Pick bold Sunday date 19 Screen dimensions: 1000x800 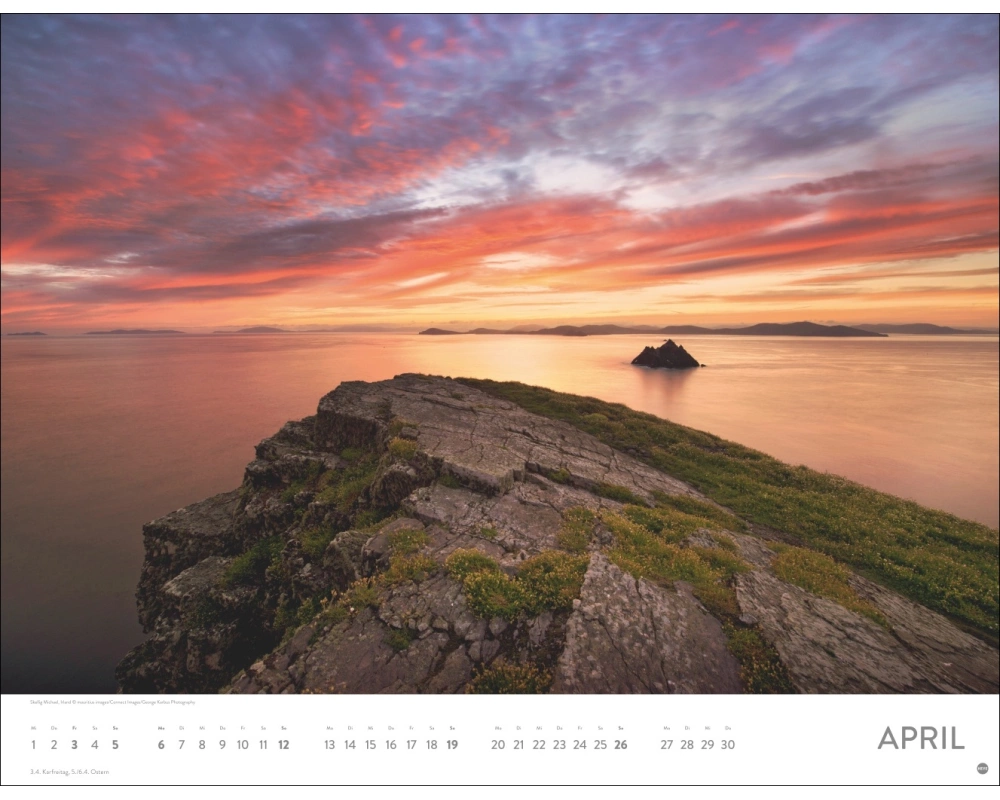coord(452,745)
